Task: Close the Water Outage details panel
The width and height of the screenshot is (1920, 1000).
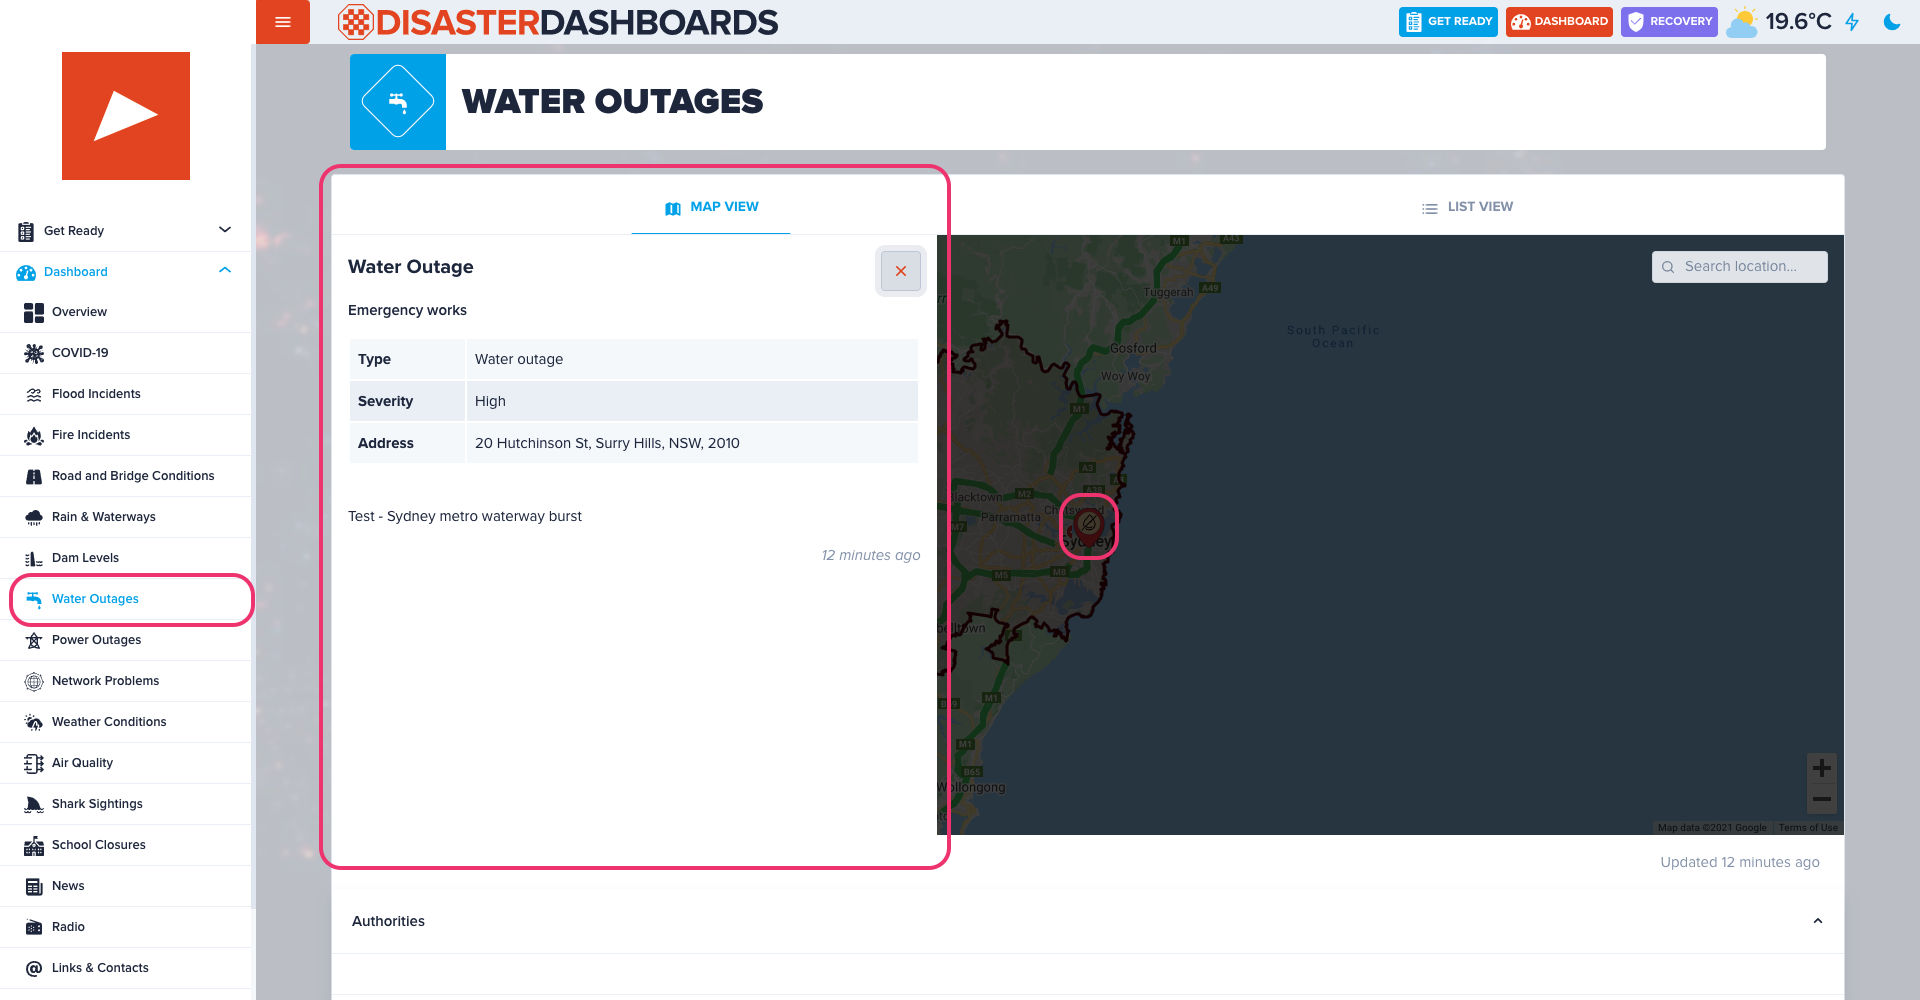Action: pyautogui.click(x=900, y=271)
